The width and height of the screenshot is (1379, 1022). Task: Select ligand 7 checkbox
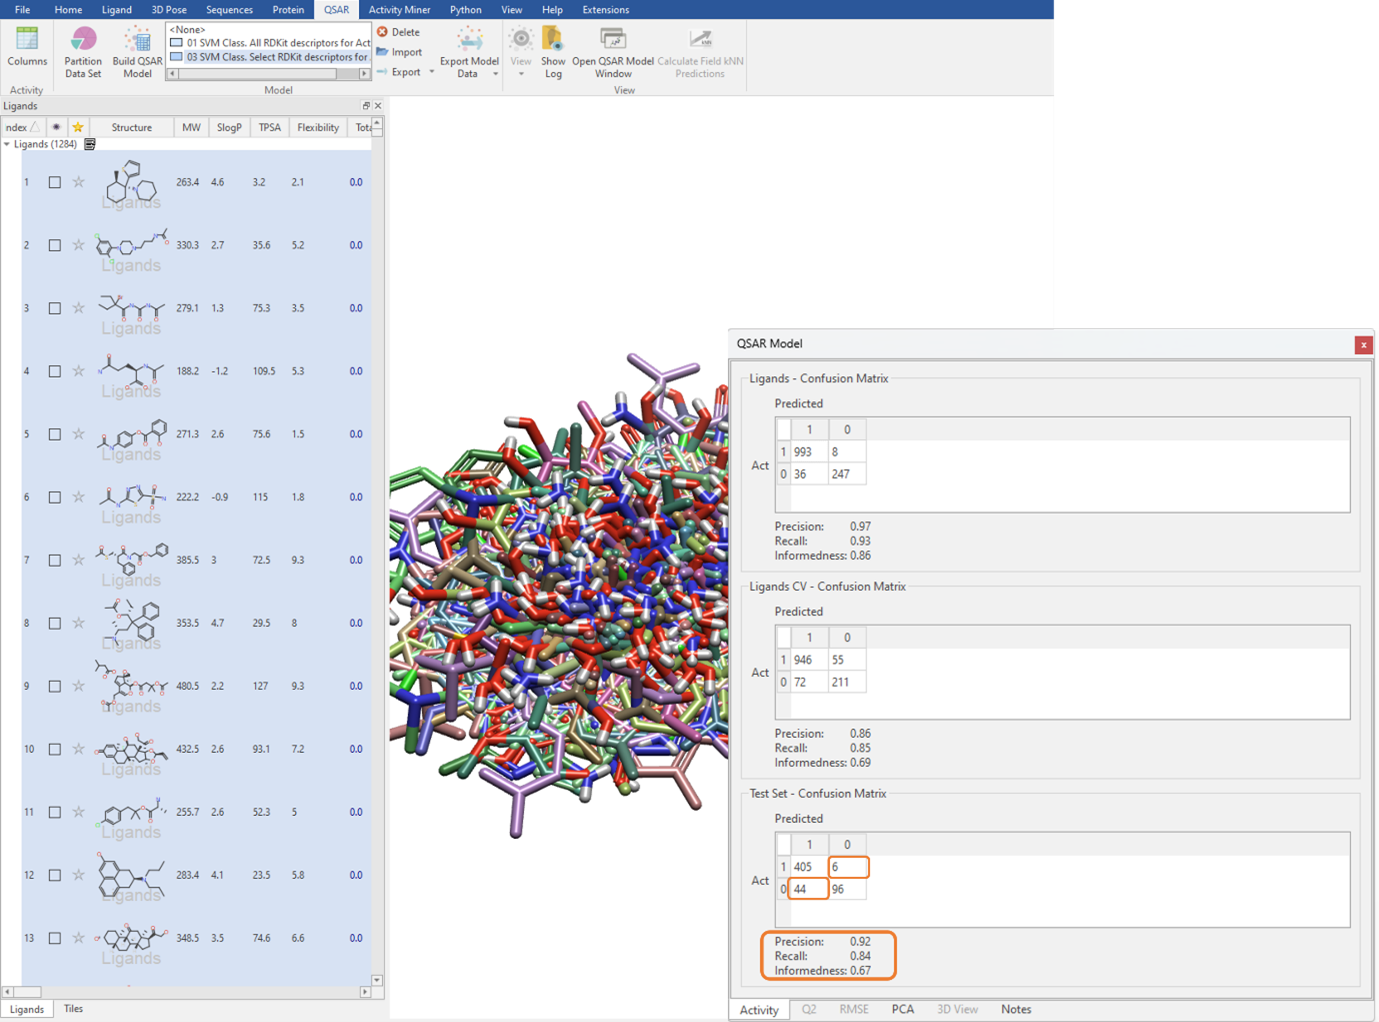[55, 560]
